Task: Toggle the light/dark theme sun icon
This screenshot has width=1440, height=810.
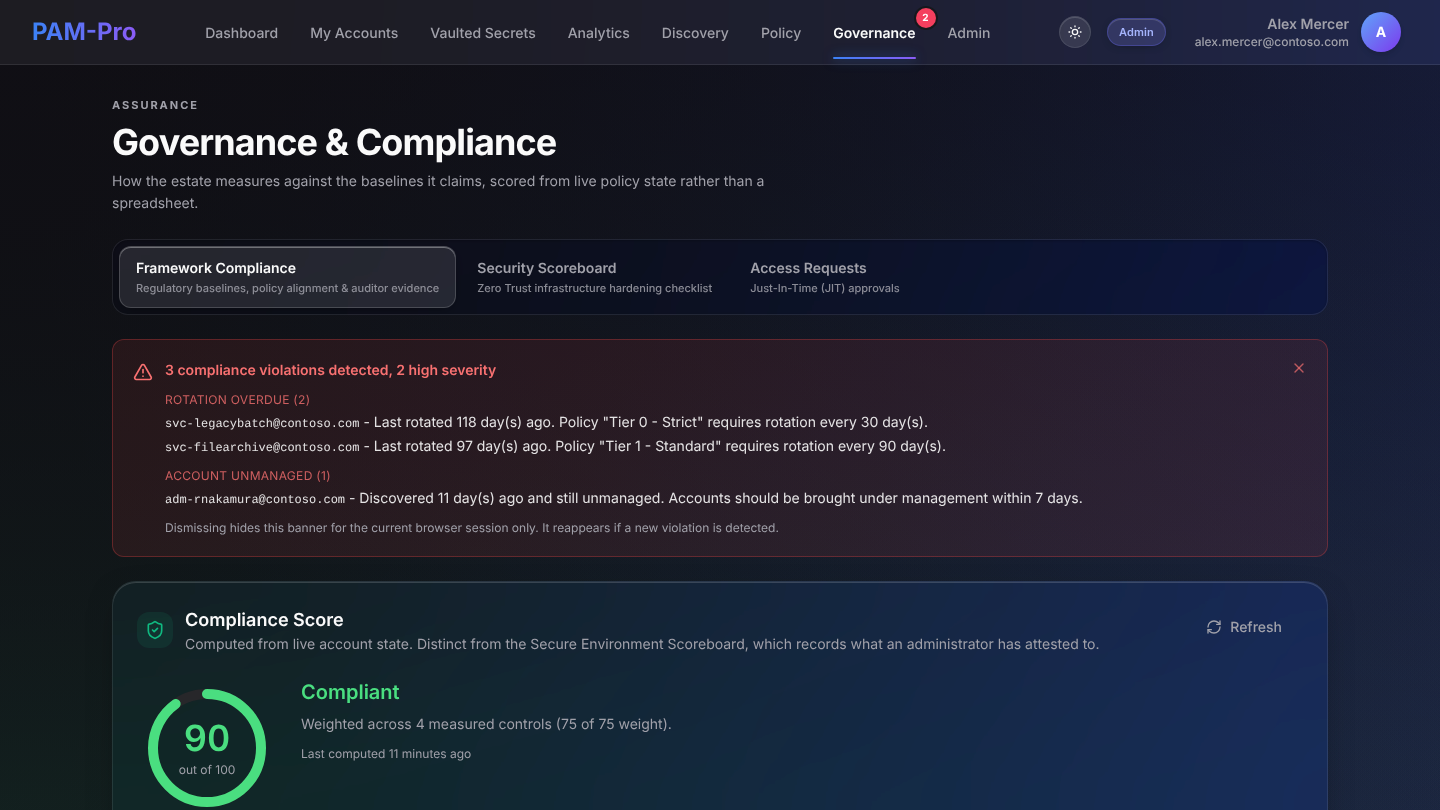Action: pos(1075,32)
